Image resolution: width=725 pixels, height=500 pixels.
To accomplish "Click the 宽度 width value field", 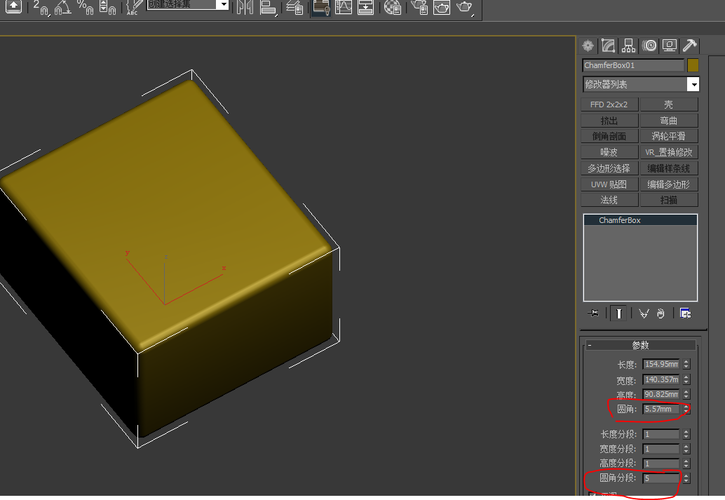I will 661,380.
